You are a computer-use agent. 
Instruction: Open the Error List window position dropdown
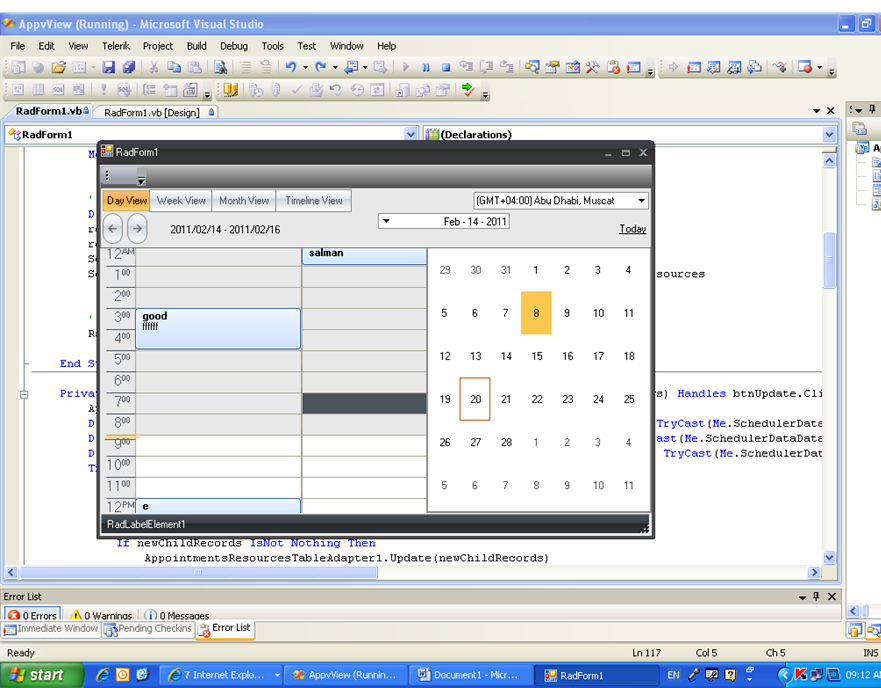pos(802,597)
